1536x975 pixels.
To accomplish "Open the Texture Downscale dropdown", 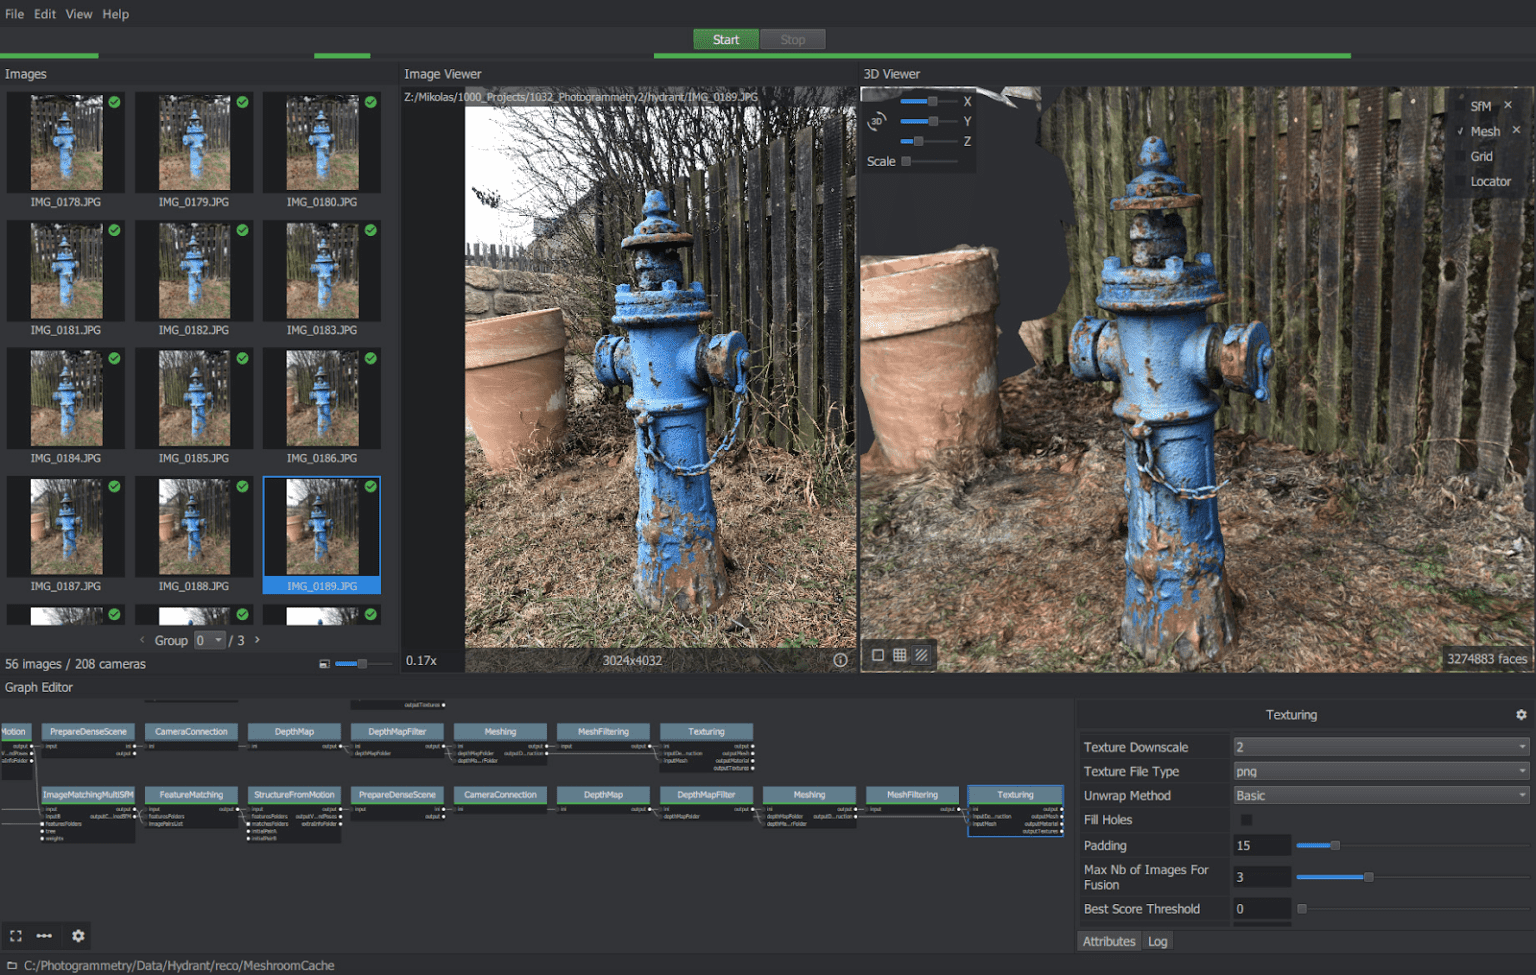I will [1380, 746].
